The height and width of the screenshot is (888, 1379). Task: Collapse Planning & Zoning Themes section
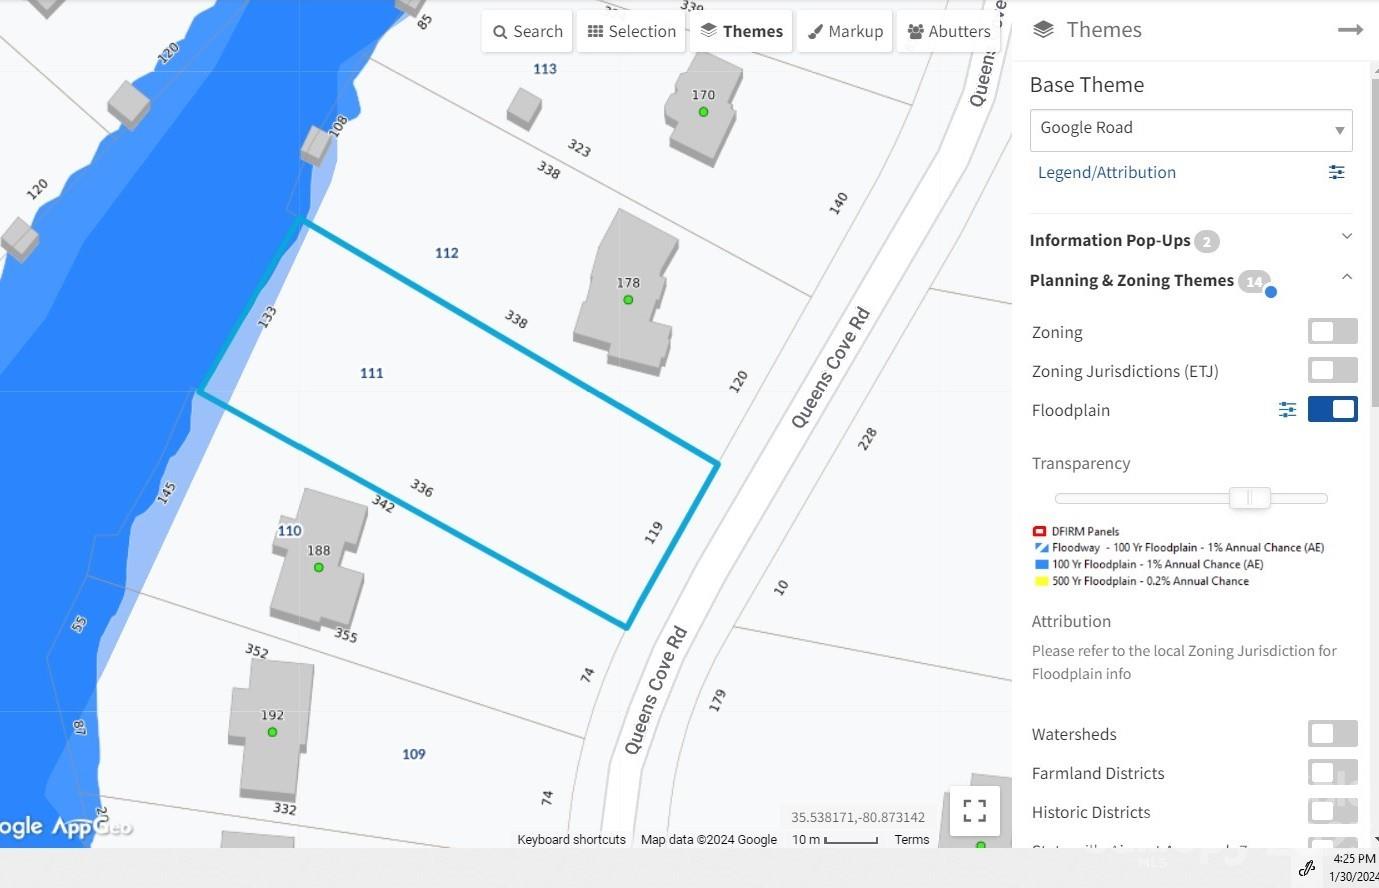point(1346,277)
